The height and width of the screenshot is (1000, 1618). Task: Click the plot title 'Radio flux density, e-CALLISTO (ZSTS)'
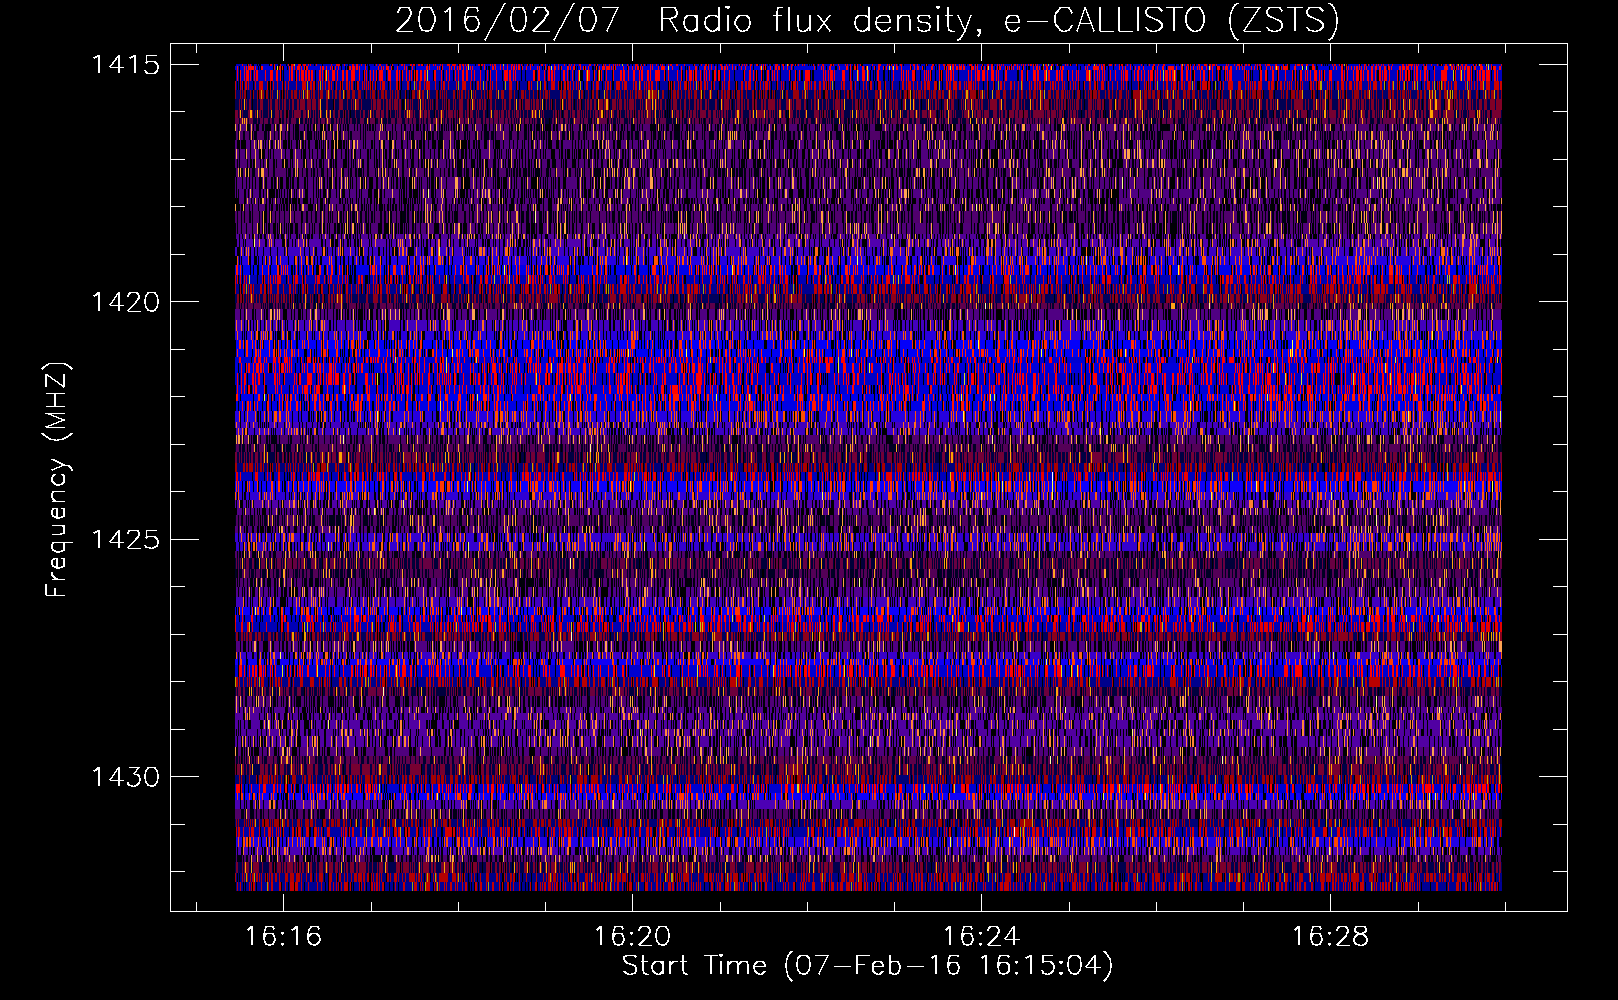(999, 20)
